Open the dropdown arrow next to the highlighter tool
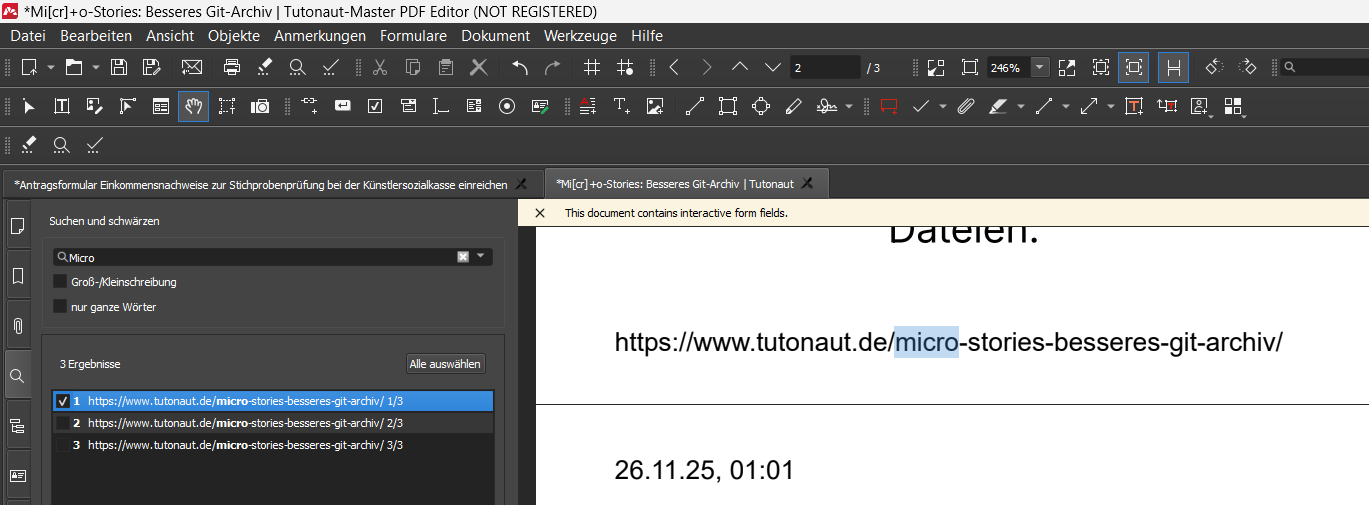The image size is (1369, 505). pyautogui.click(x=1020, y=106)
